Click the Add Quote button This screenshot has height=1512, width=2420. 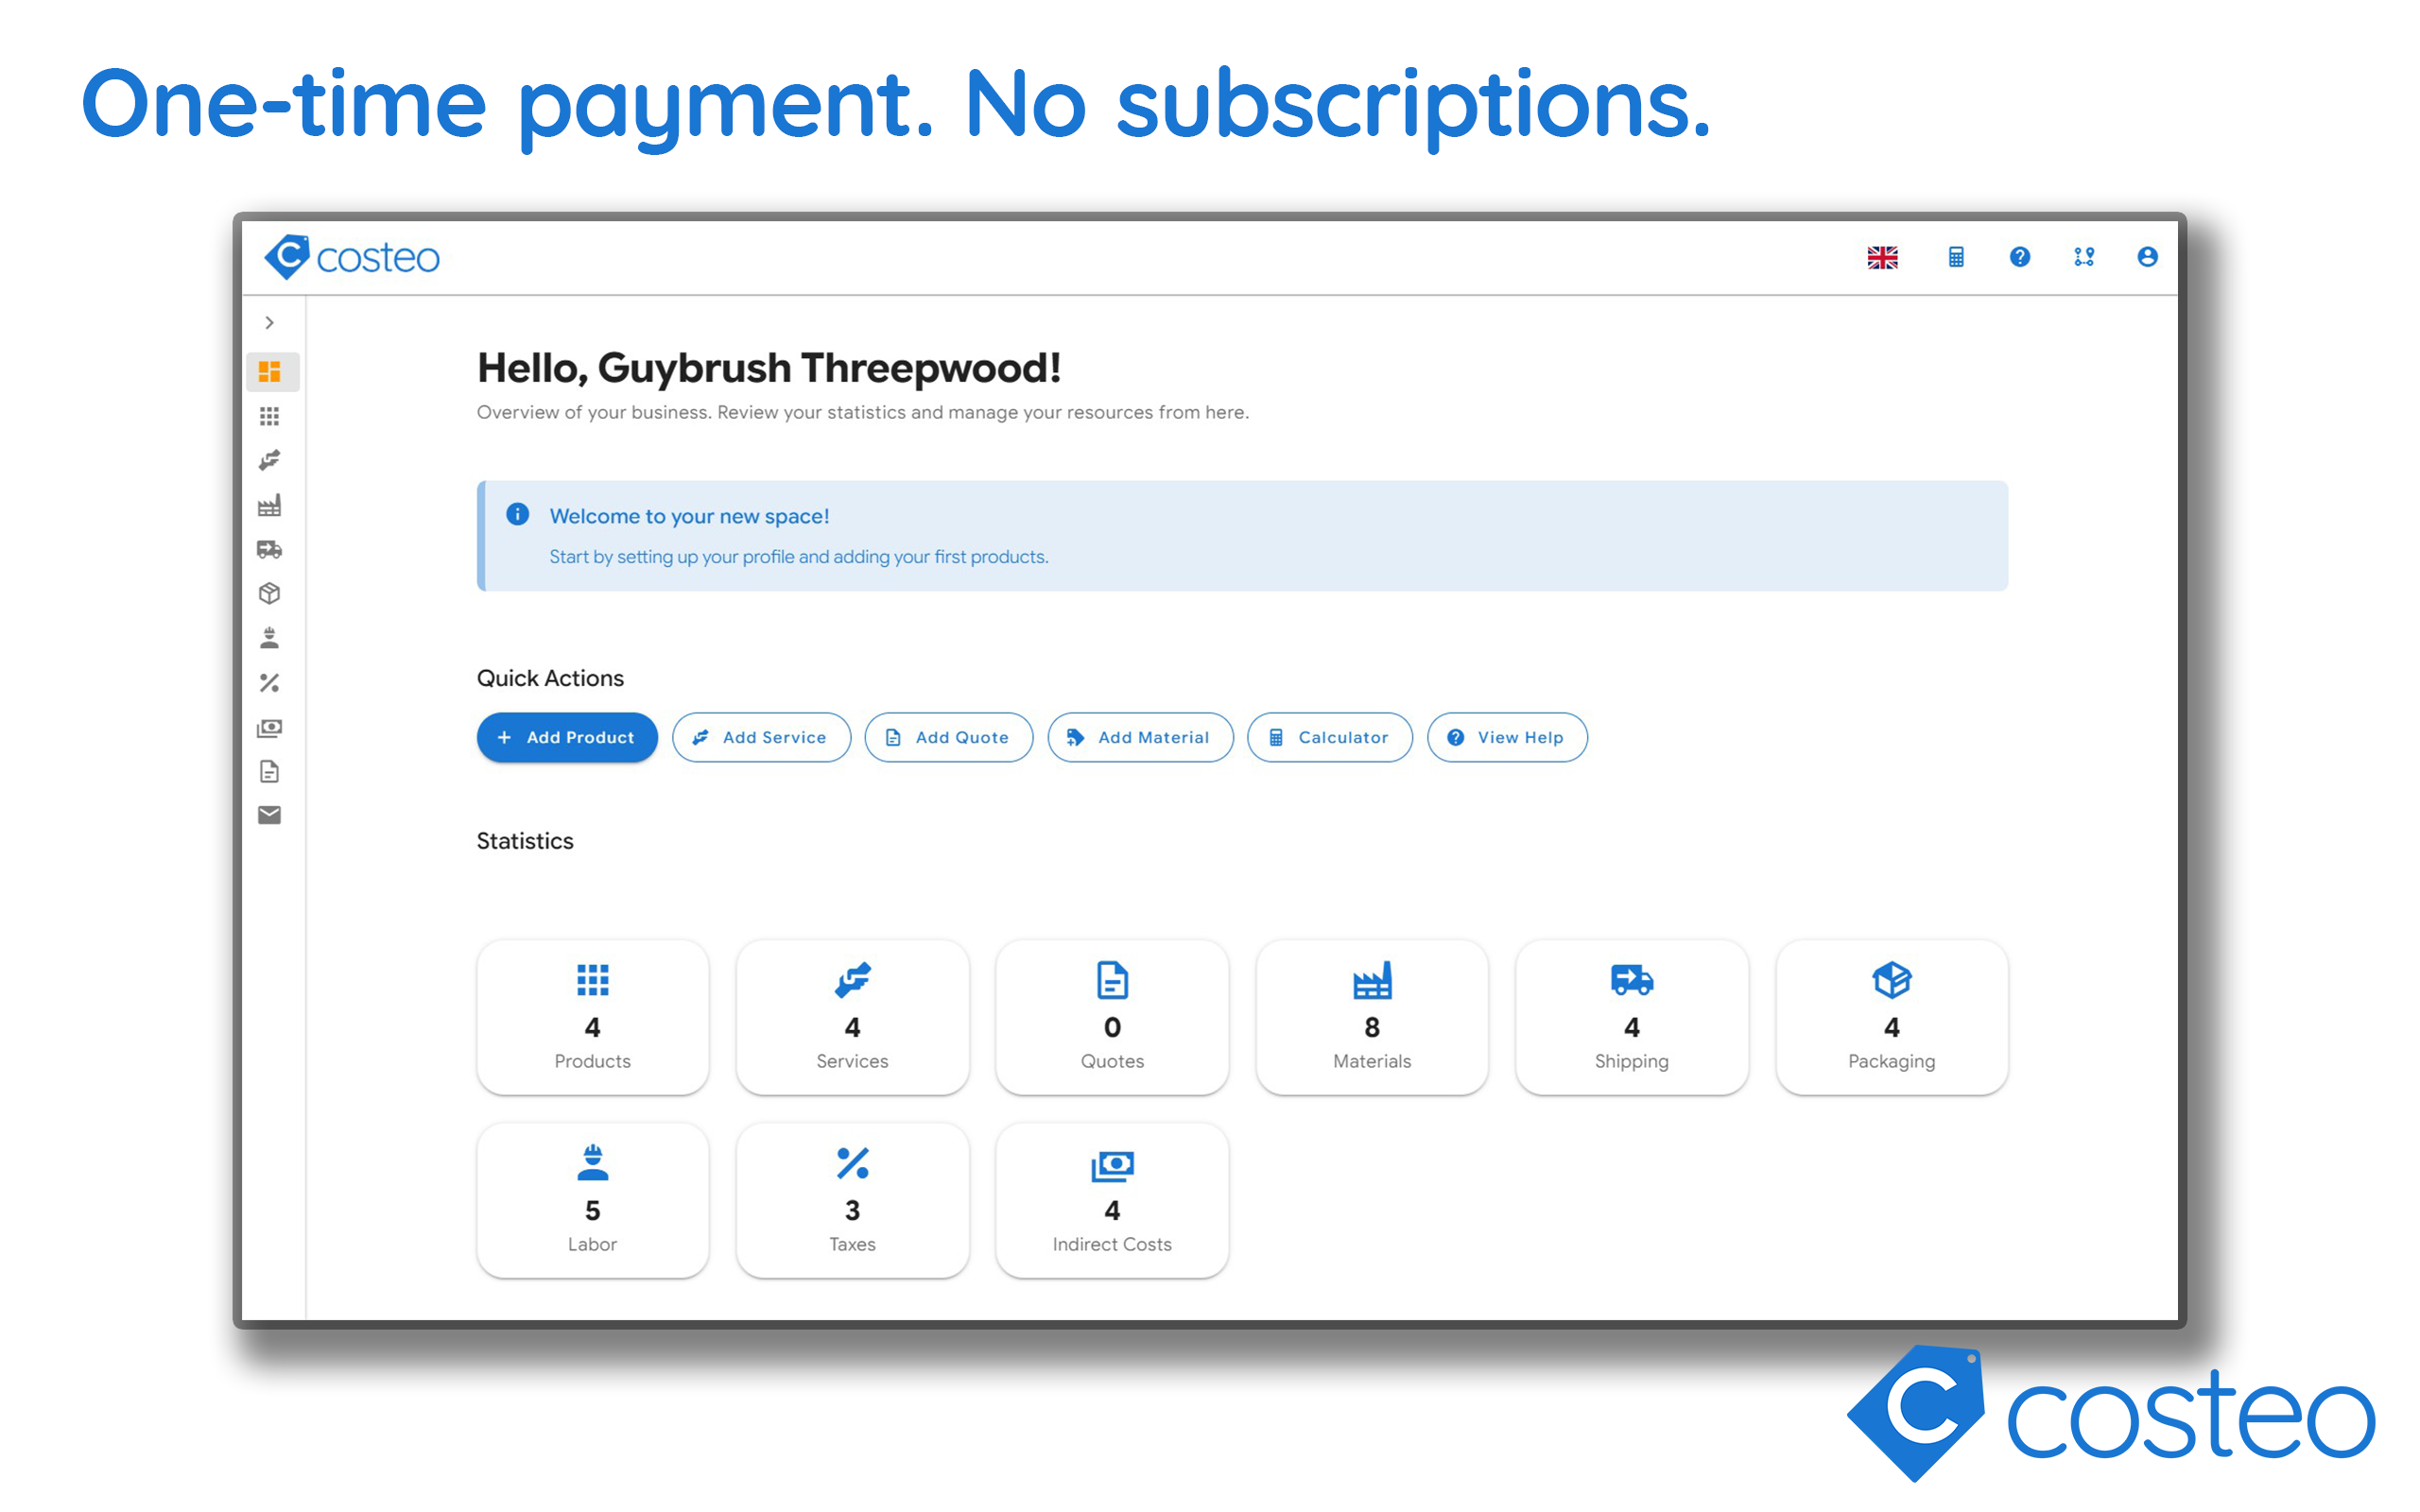pos(948,737)
